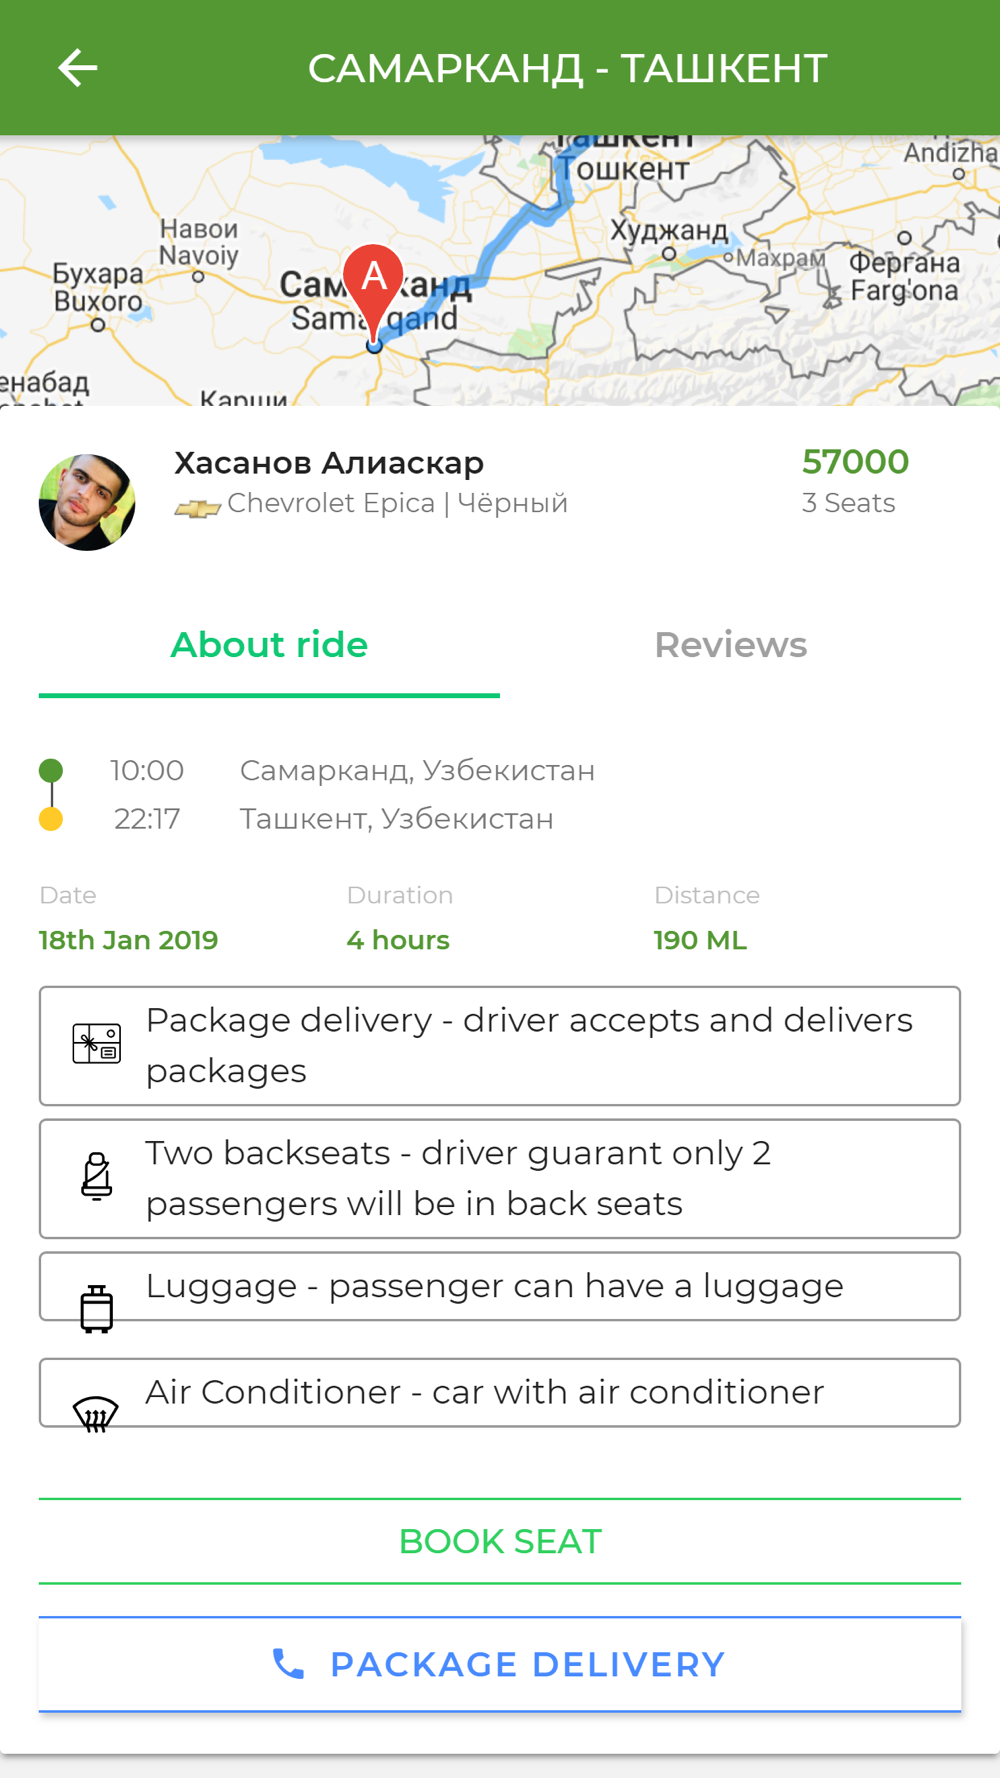Open the driver's profile photo
Viewport: 1000px width, 1778px height.
(87, 502)
